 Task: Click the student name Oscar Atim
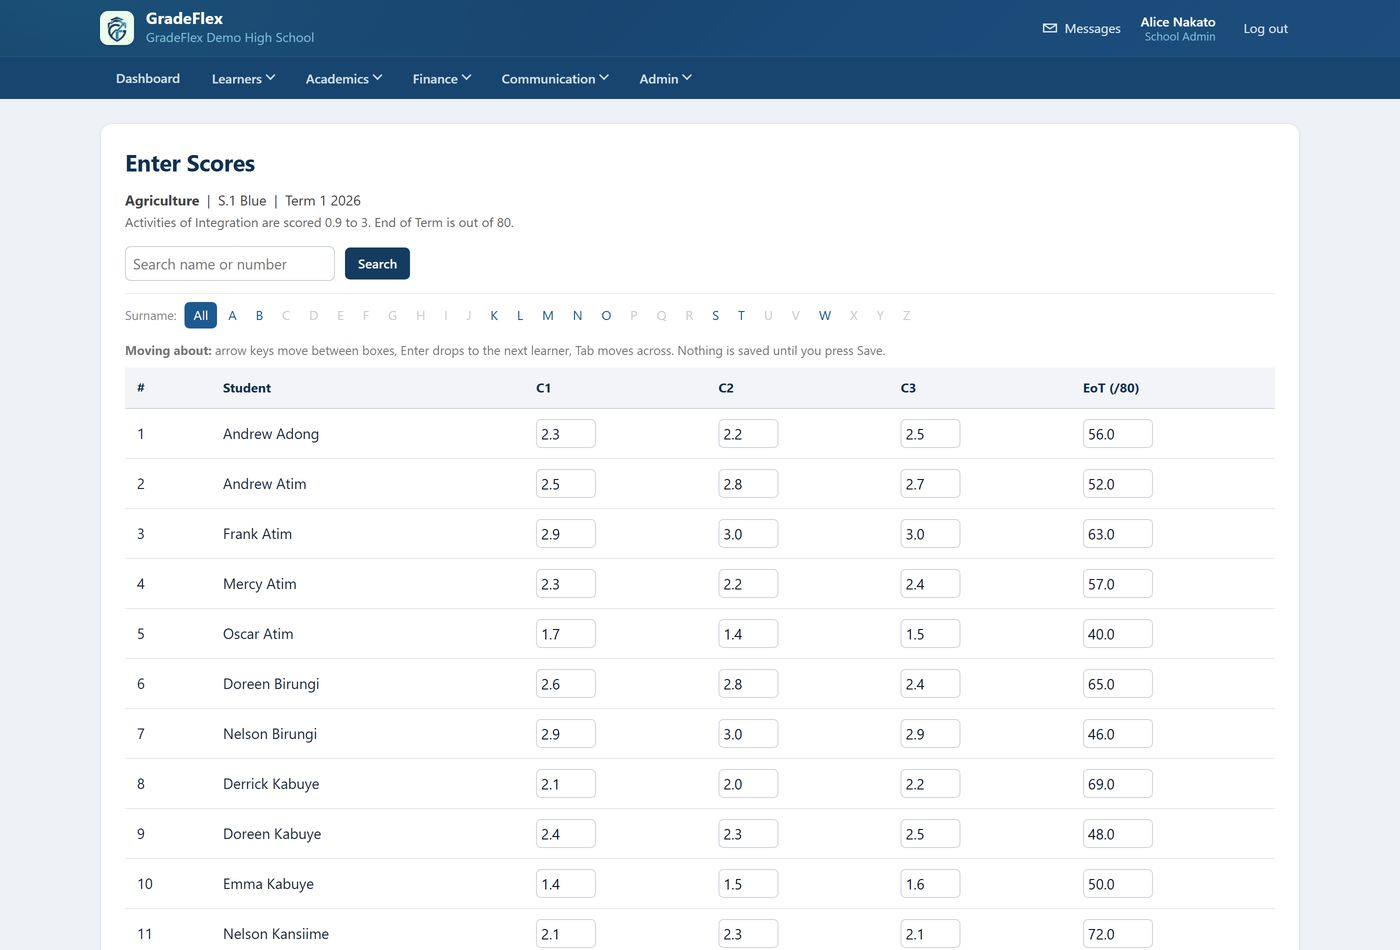(258, 634)
